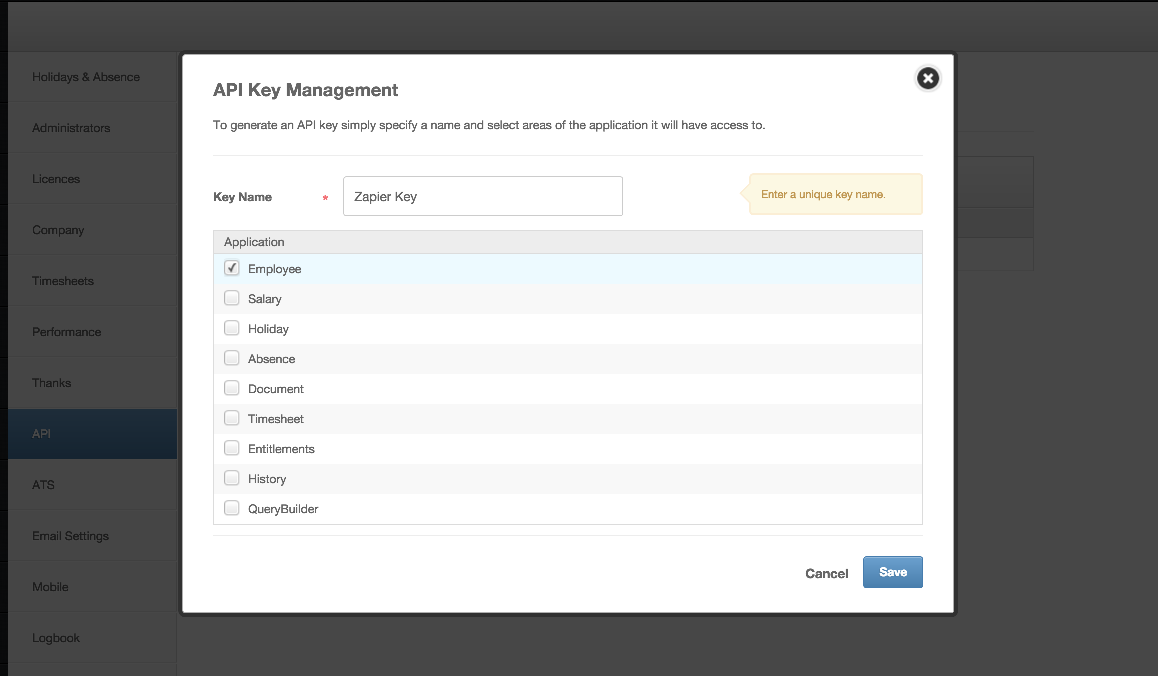Go to Email Settings in sidebar
Viewport: 1158px width, 676px height.
(93, 536)
